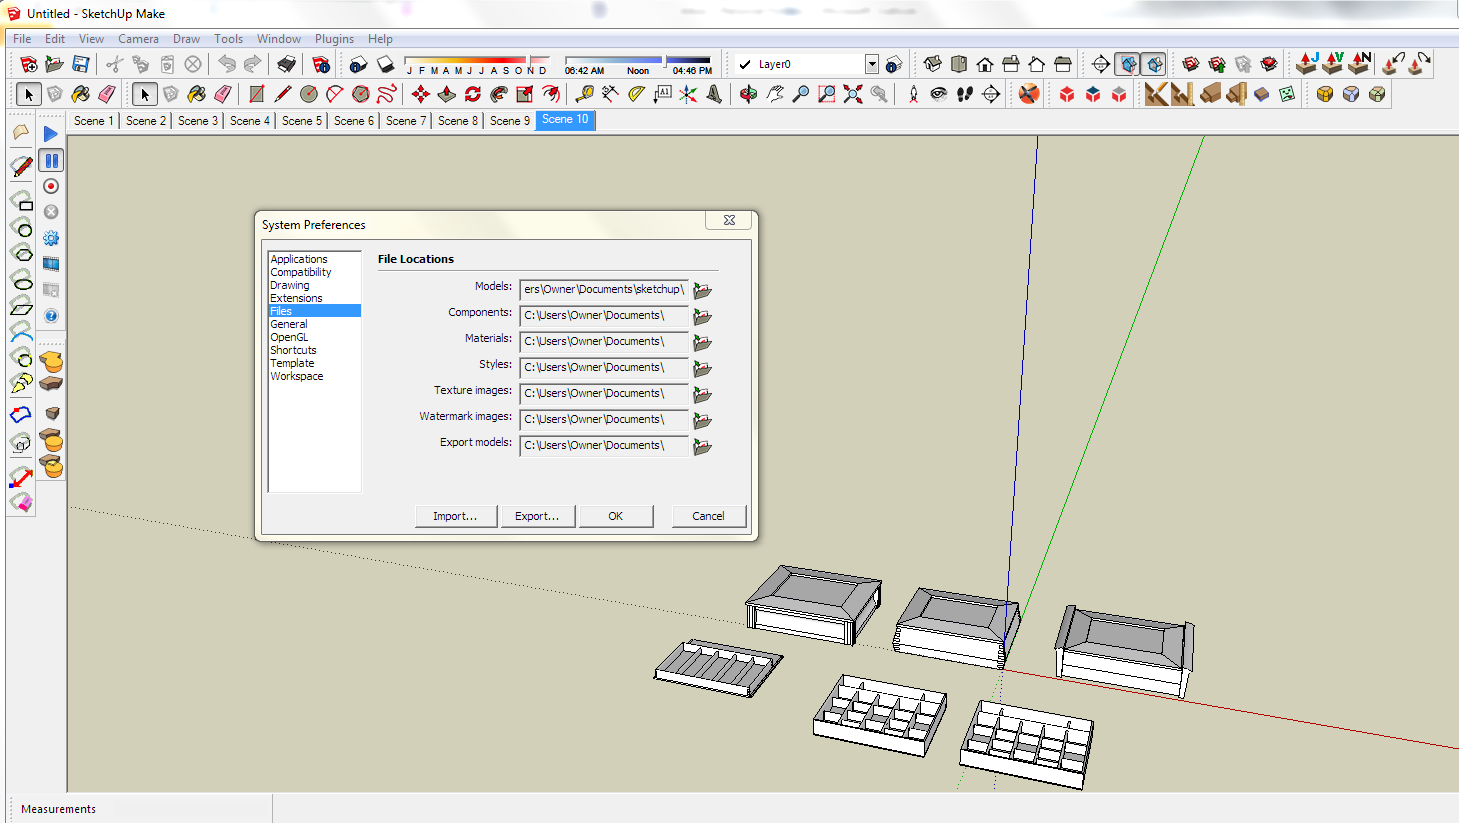Open the Window menu
The image size is (1459, 823).
tap(279, 39)
